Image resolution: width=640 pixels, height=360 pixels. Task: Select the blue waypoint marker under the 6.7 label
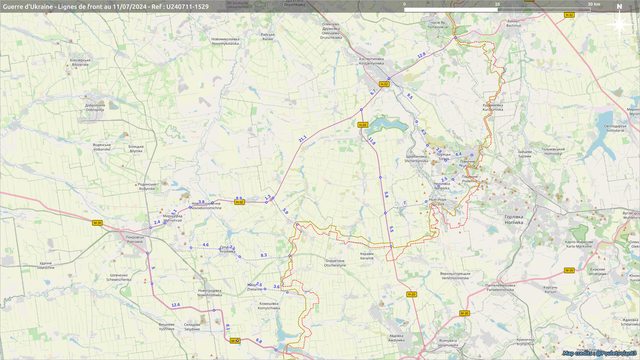[x=361, y=110]
